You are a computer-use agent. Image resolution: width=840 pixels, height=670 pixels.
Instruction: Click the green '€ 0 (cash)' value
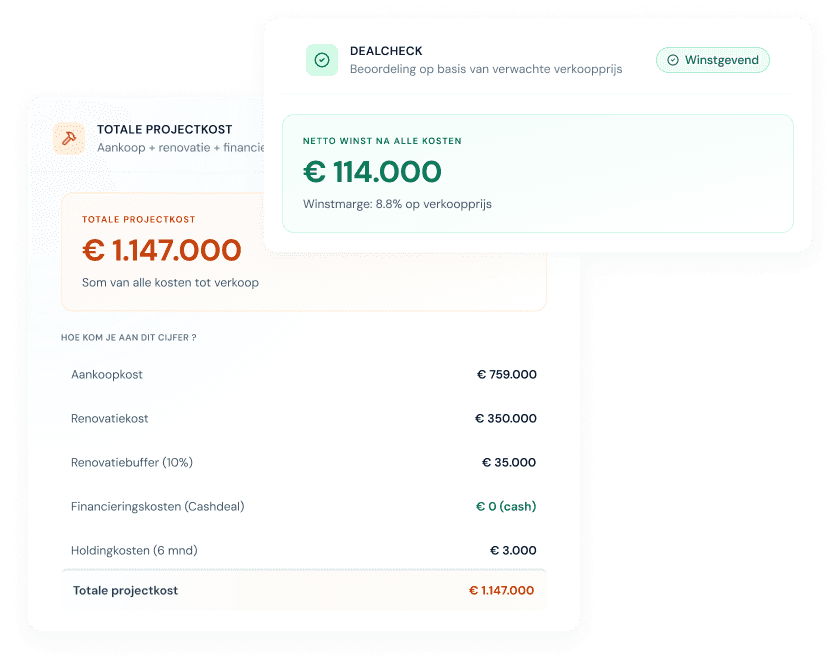506,506
